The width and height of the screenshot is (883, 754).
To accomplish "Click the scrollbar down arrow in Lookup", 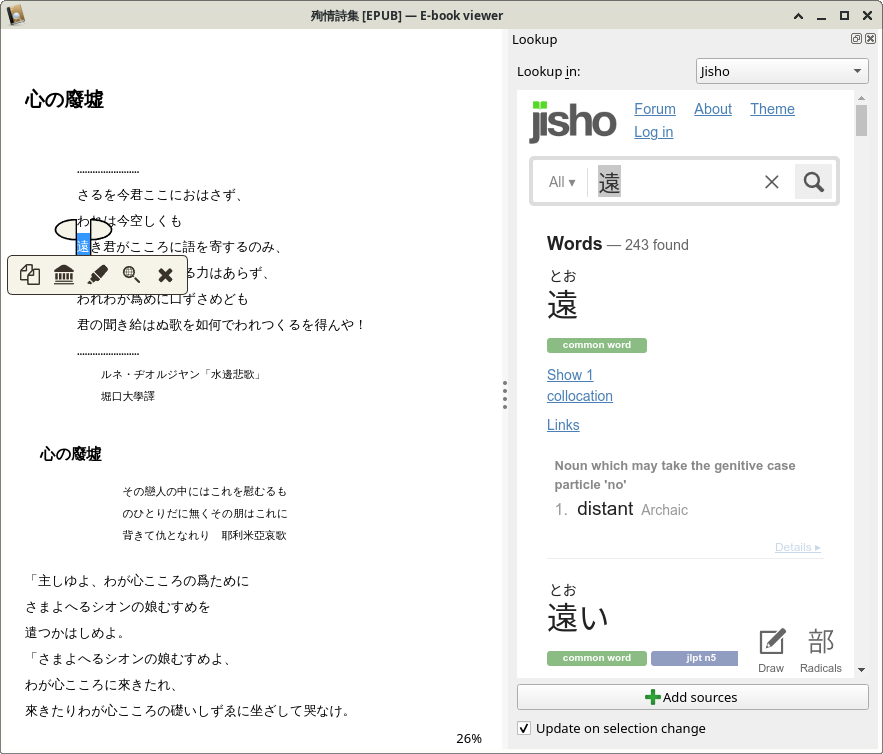I will [861, 670].
